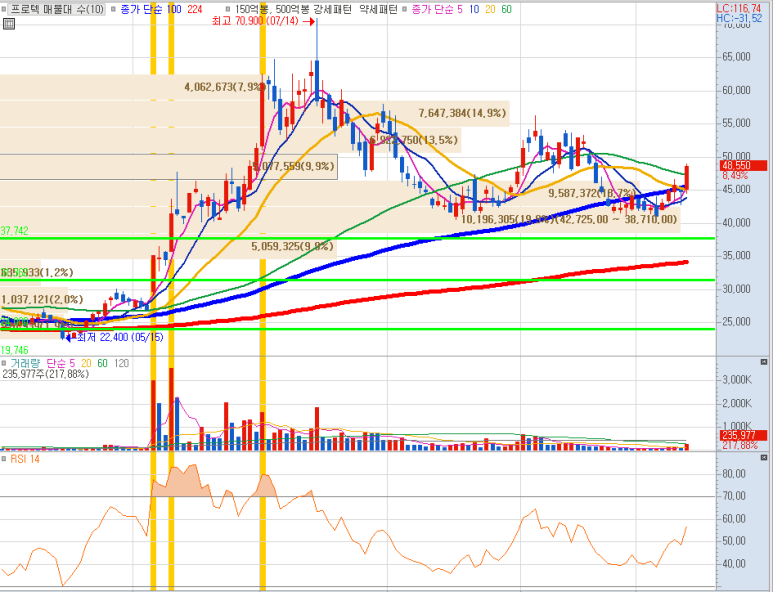Click the 9,587,372(18,7%) volume profile label

click(x=592, y=193)
